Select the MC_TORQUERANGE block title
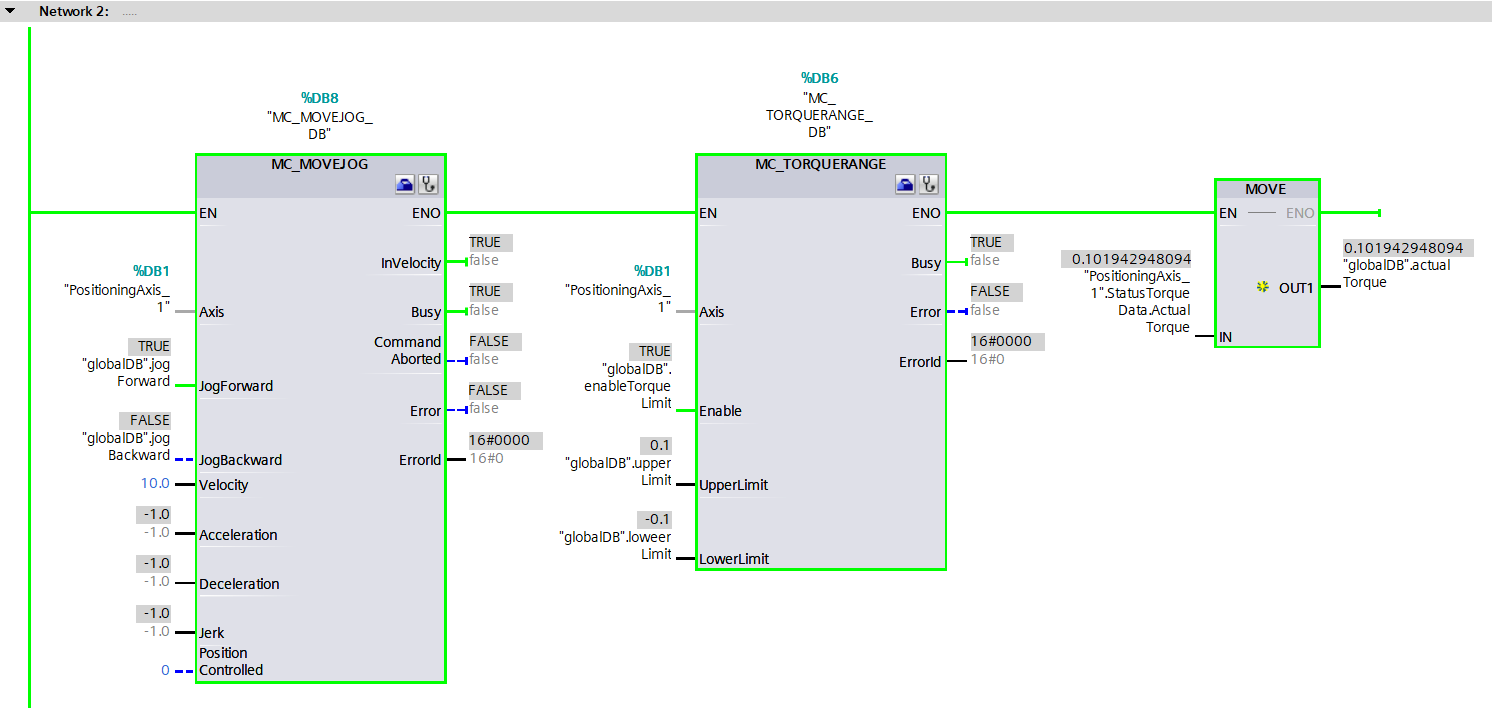Viewport: 1492px width, 708px height. pyautogui.click(x=820, y=163)
